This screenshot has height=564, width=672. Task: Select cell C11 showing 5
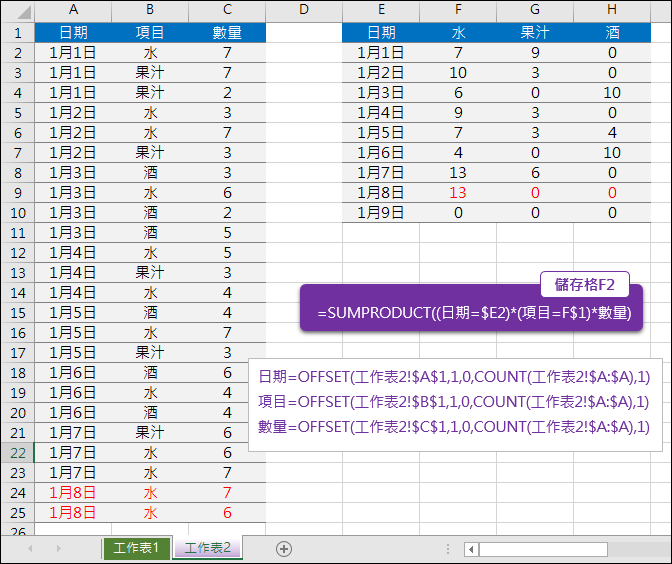pyautogui.click(x=227, y=233)
